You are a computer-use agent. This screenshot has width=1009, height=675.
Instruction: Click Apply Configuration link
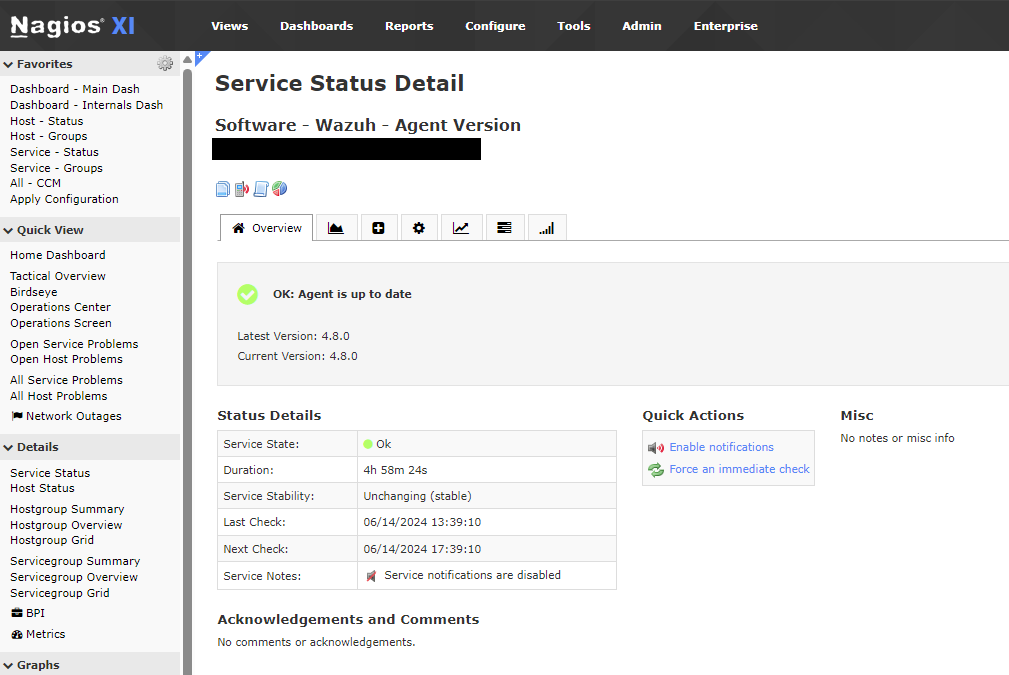(64, 199)
